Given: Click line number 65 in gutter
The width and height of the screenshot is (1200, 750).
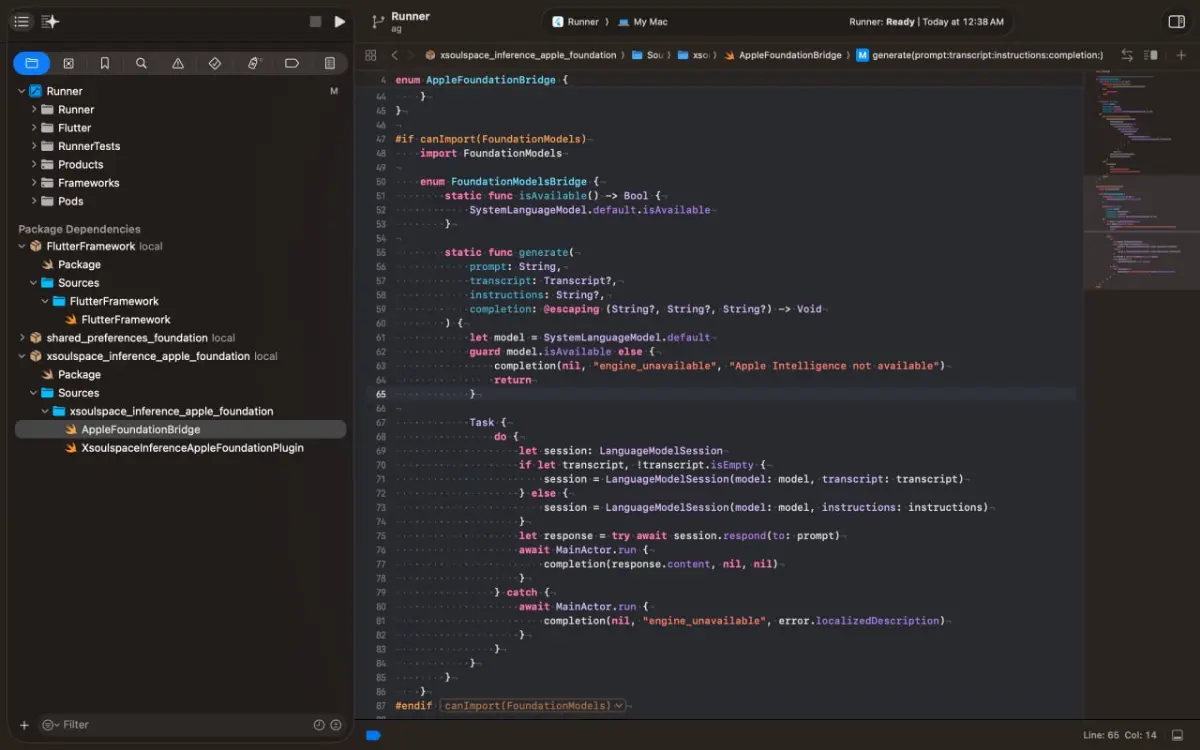Looking at the screenshot, I should (x=380, y=394).
